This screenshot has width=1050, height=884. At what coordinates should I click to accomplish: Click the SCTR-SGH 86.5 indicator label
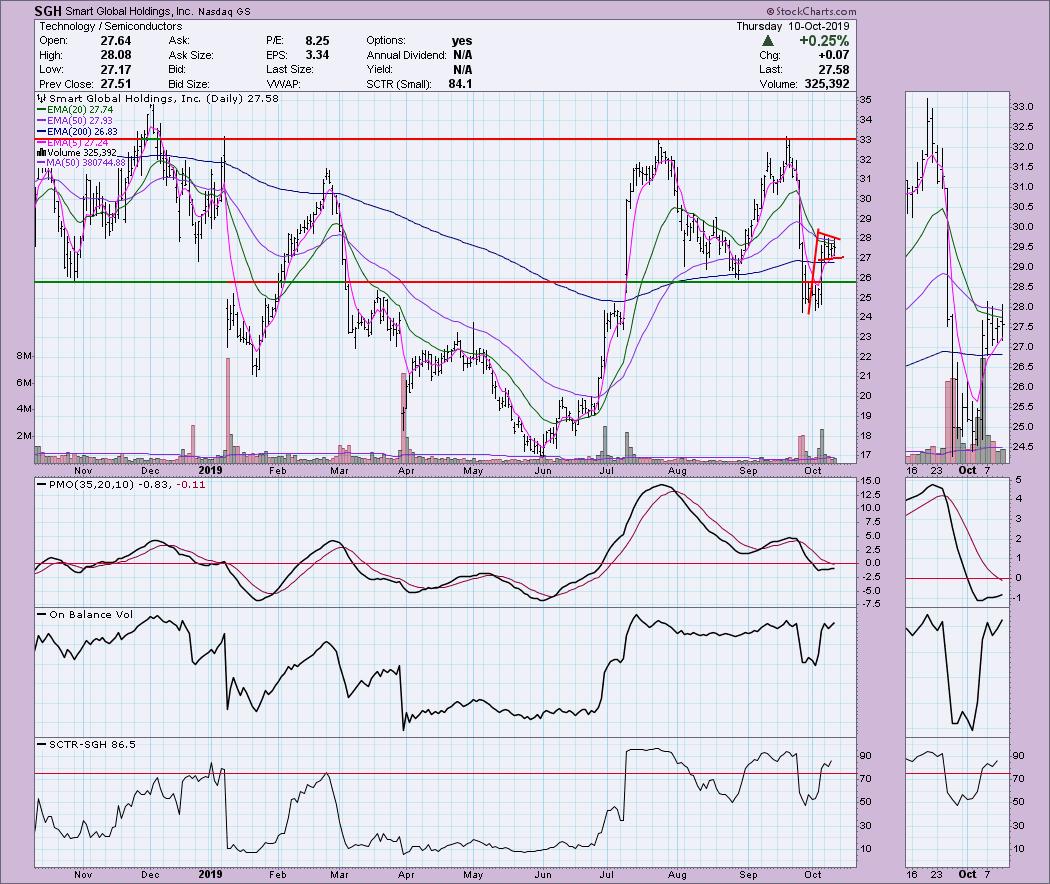click(x=86, y=744)
